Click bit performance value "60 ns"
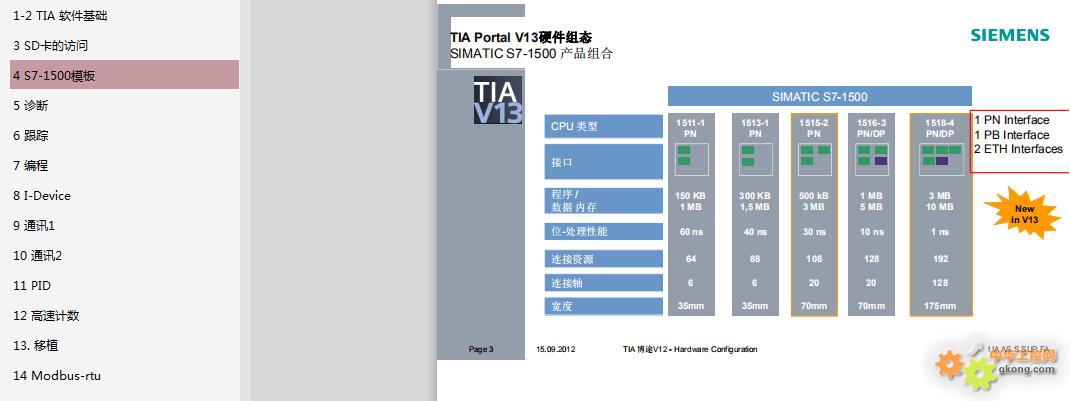Image resolution: width=1070 pixels, height=401 pixels. click(x=691, y=232)
